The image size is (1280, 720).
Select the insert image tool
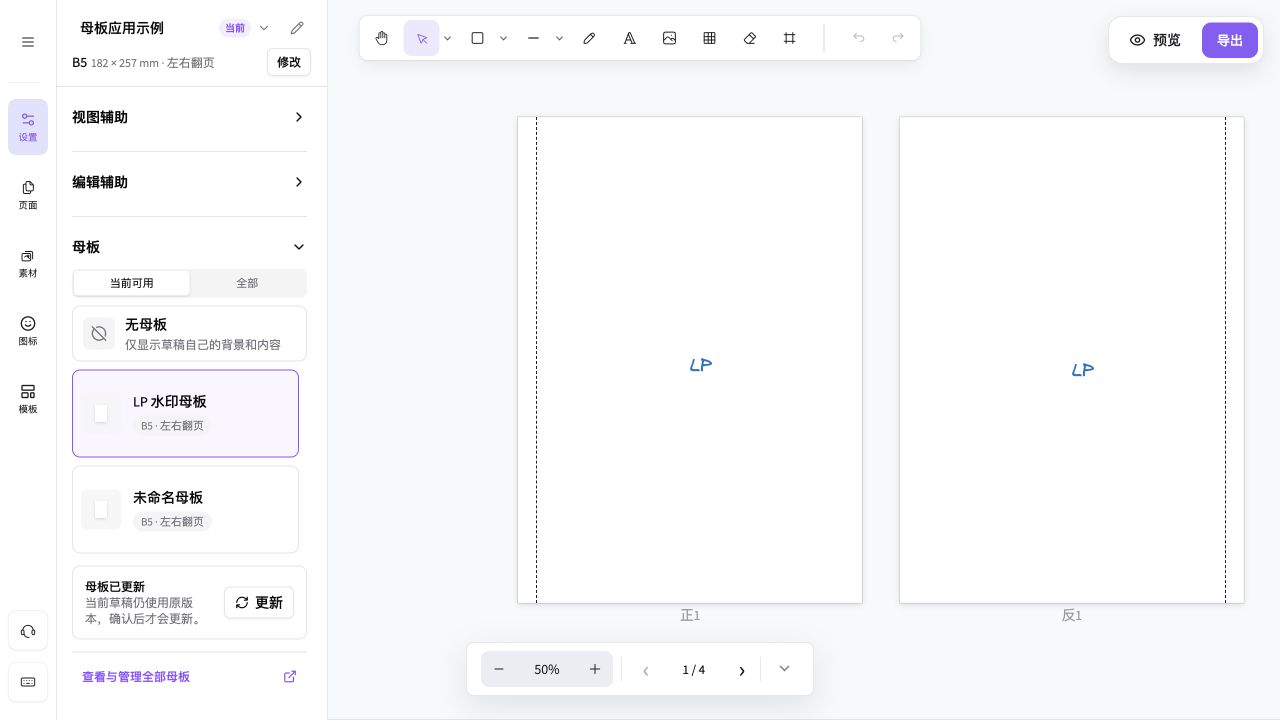[670, 38]
